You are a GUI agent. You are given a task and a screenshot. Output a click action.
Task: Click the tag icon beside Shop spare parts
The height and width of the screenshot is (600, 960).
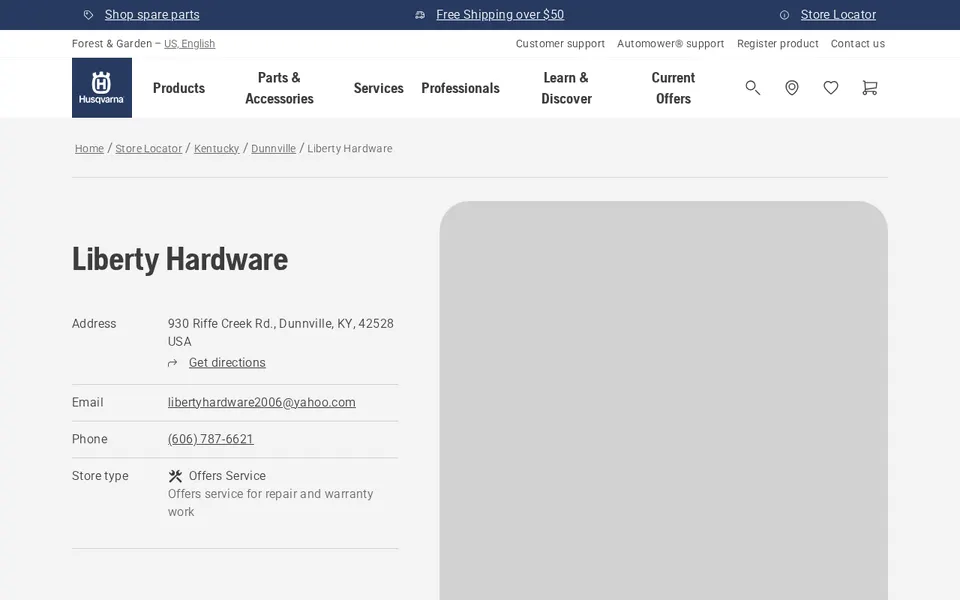tap(88, 15)
